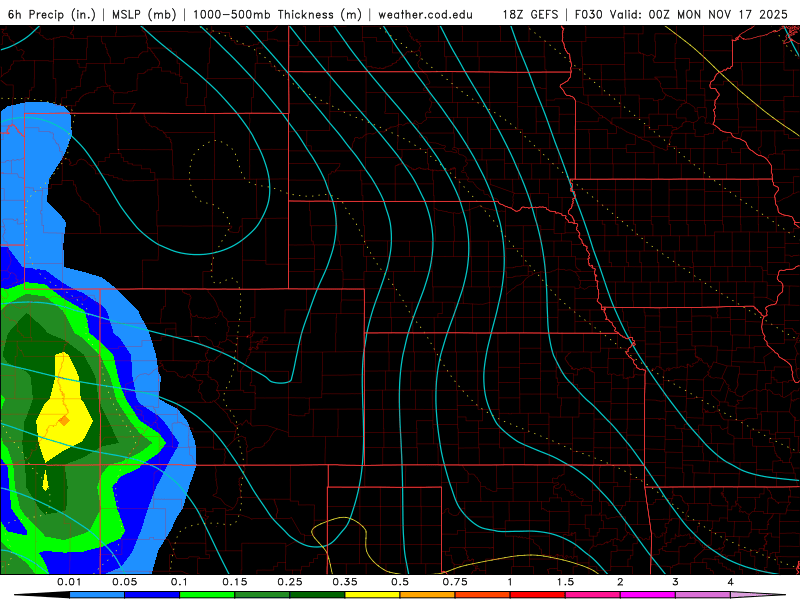Click the 0.75 legend value
The image size is (800, 600).
(455, 582)
